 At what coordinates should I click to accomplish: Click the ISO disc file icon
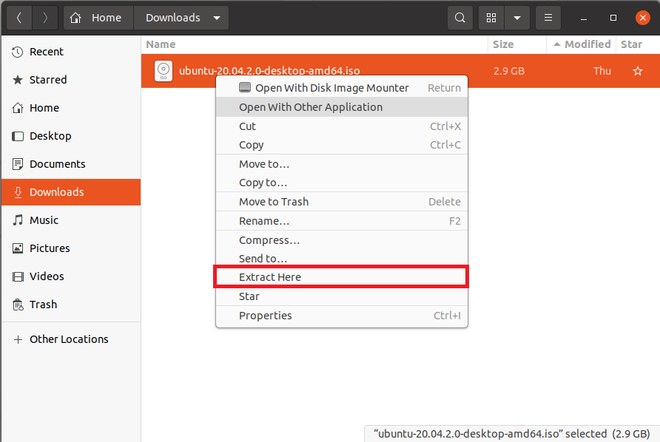[x=163, y=71]
